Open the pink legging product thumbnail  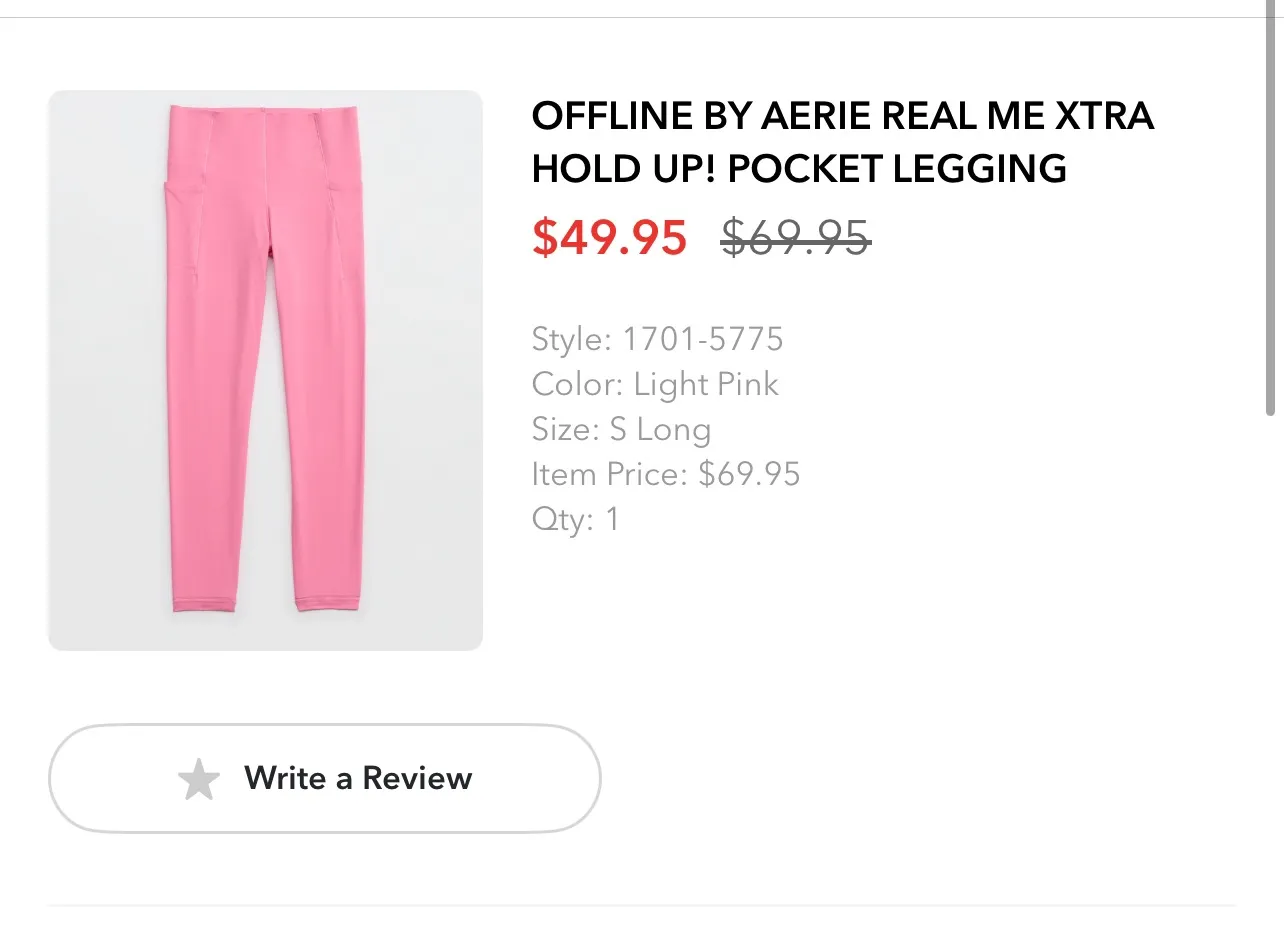(x=265, y=368)
